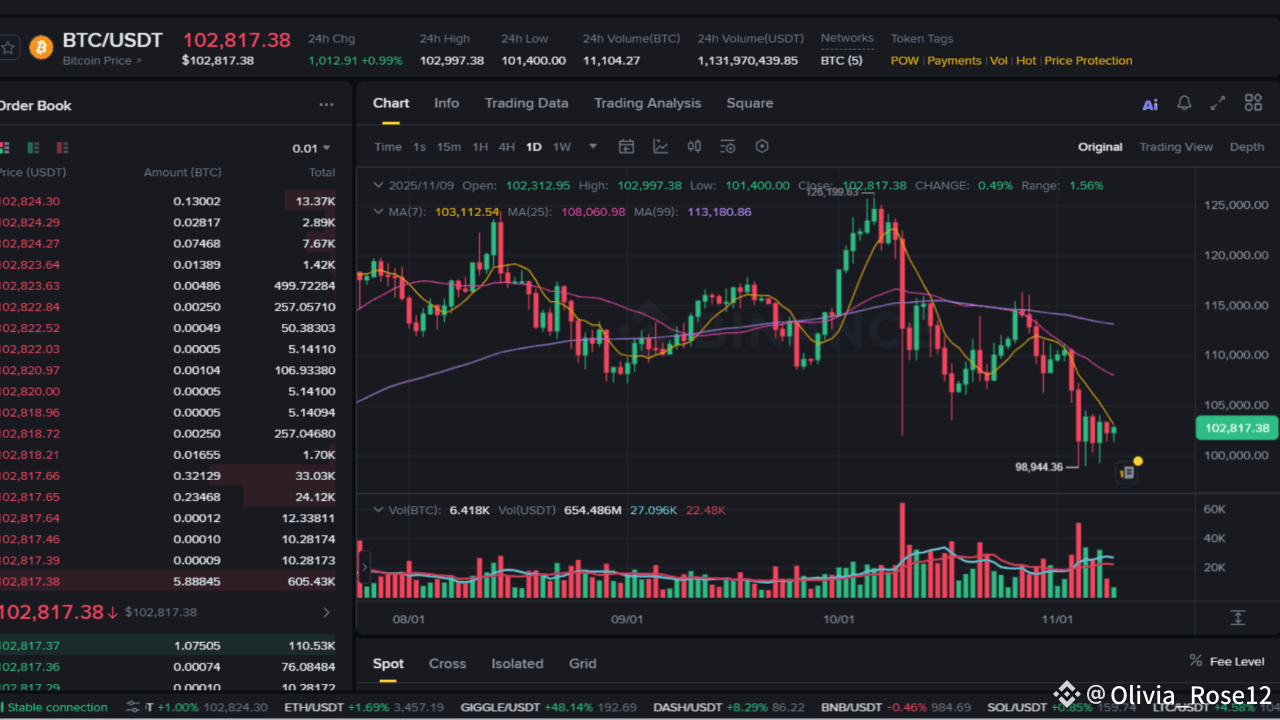This screenshot has height=720, width=1280.
Task: Select the buy-only green order book view
Action: tap(32, 147)
